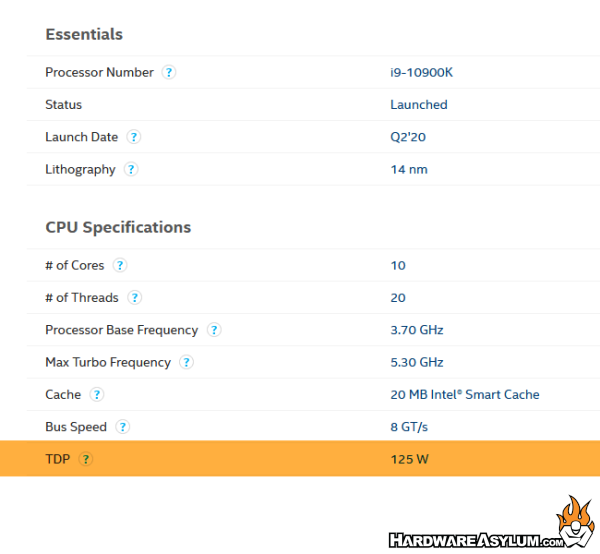Click the CPU Specifications section heading
The width and height of the screenshot is (600, 554).
click(x=118, y=227)
